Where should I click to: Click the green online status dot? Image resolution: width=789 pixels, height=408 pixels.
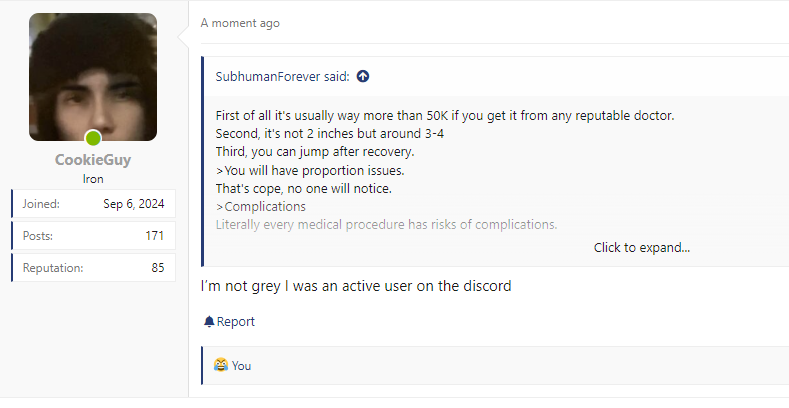pyautogui.click(x=93, y=138)
